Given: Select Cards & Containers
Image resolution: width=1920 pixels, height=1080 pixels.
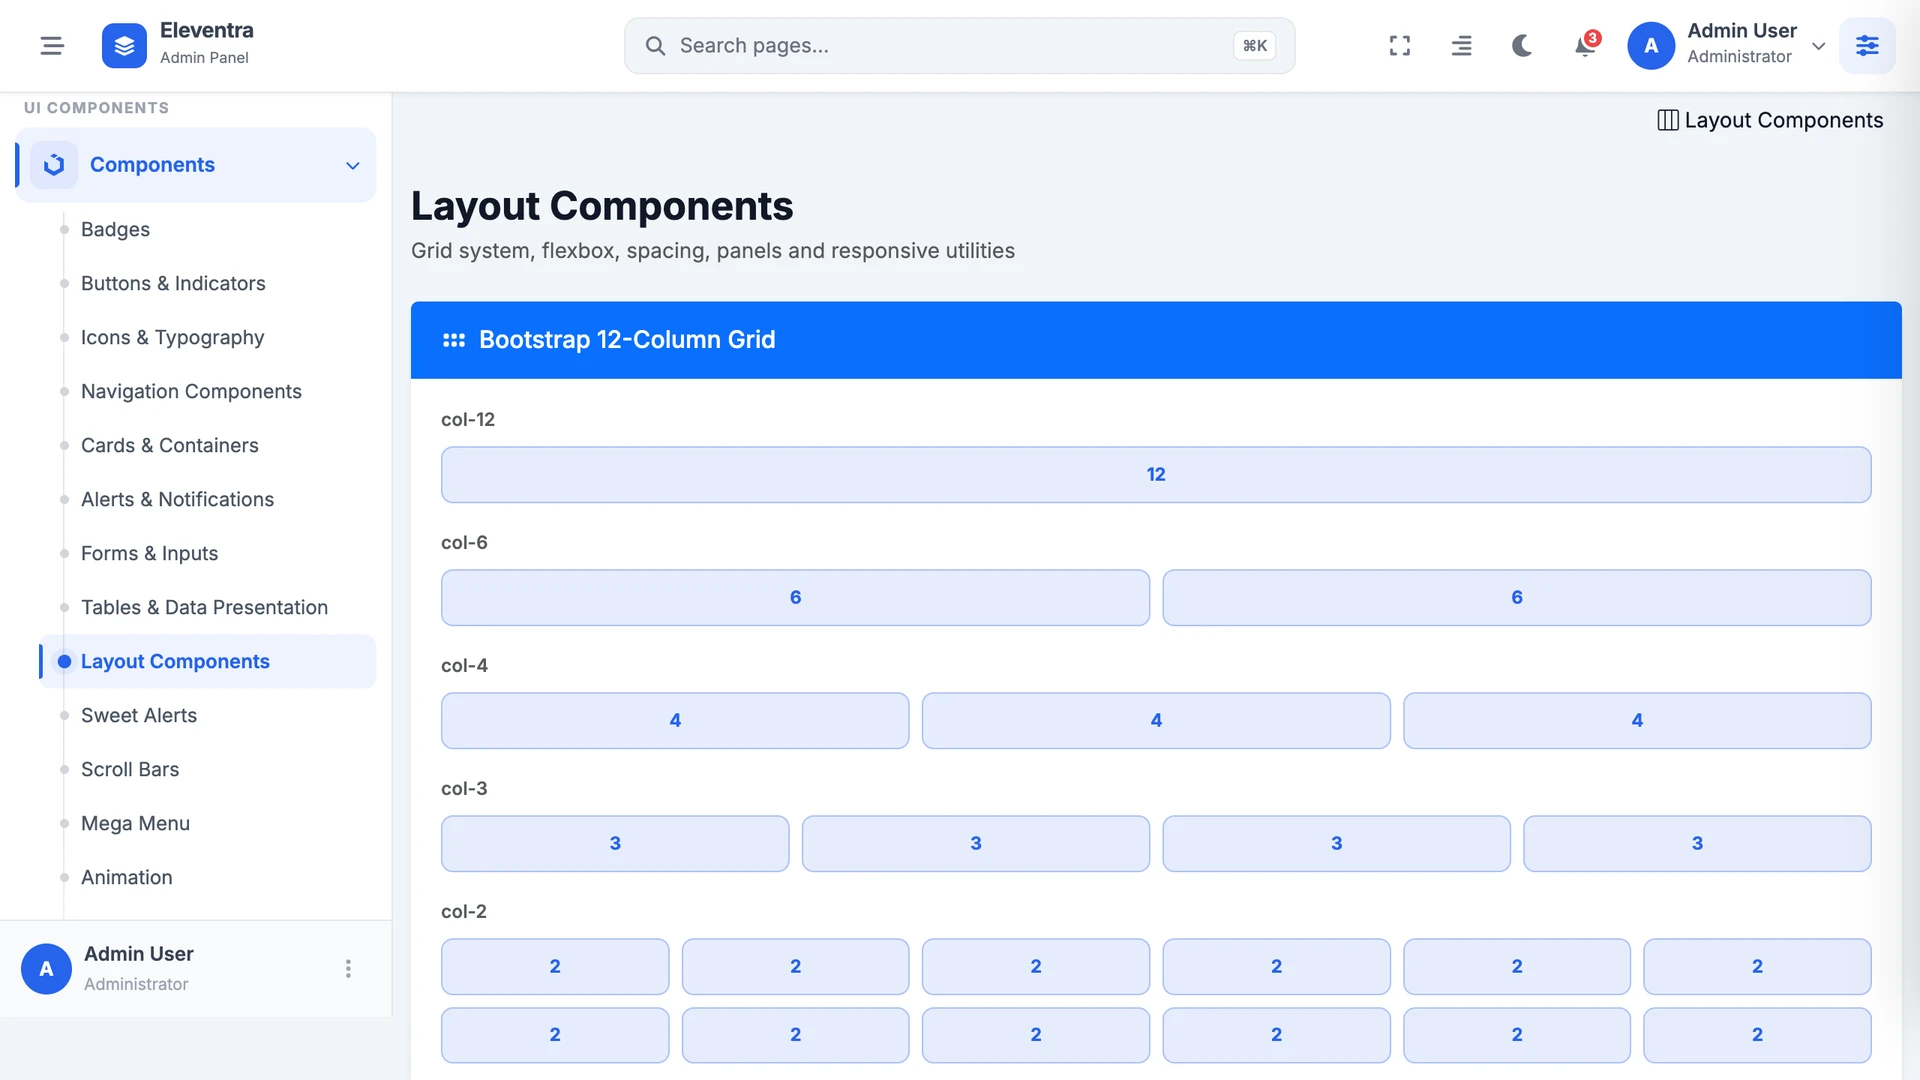Looking at the screenshot, I should tap(169, 445).
